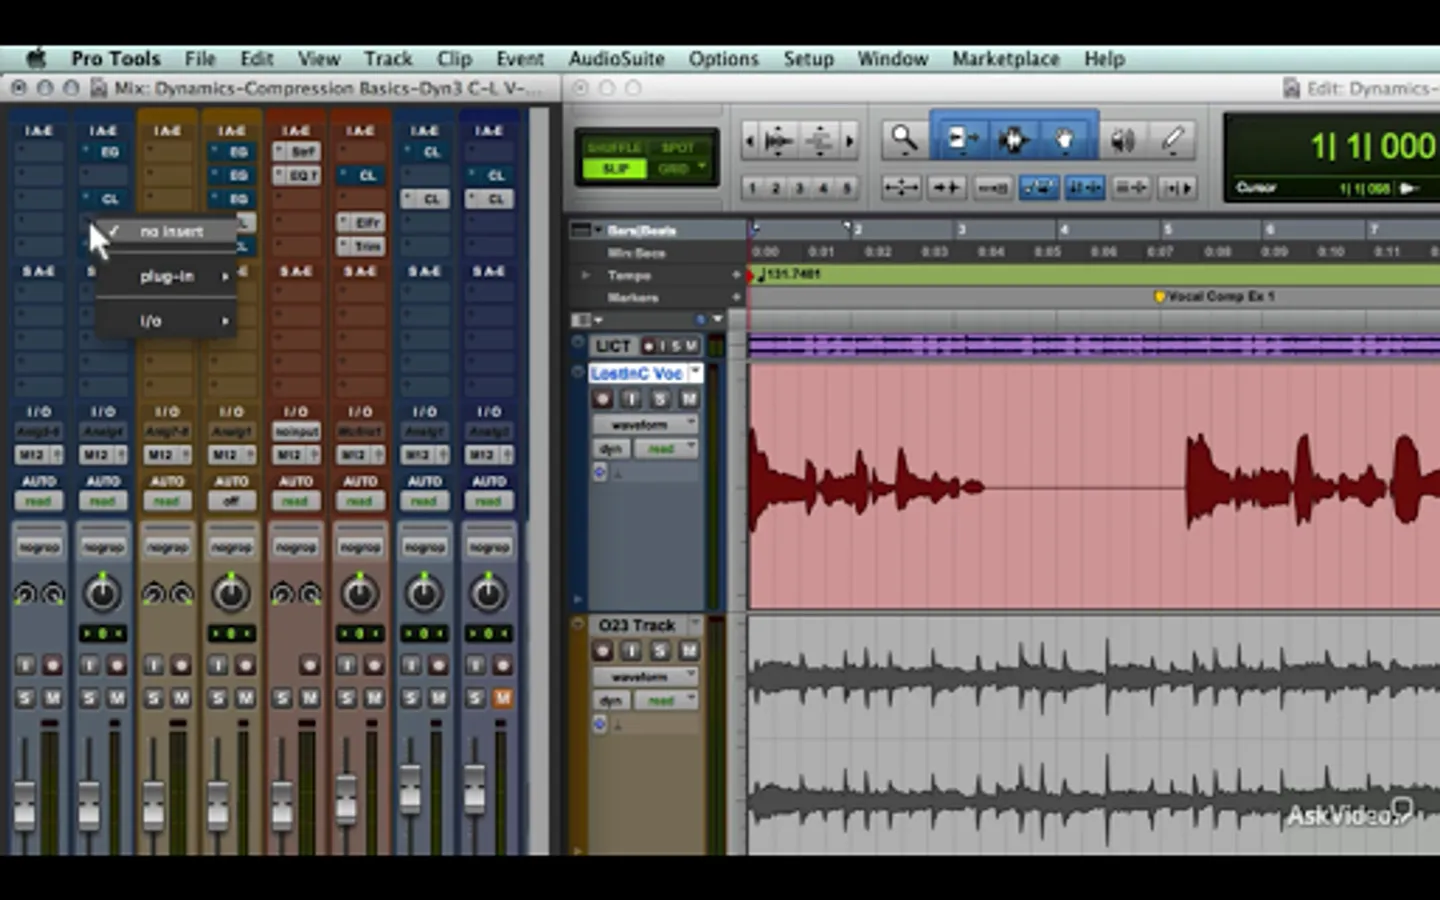This screenshot has width=1440, height=900.
Task: Select the Pencil tool
Action: pos(1173,139)
